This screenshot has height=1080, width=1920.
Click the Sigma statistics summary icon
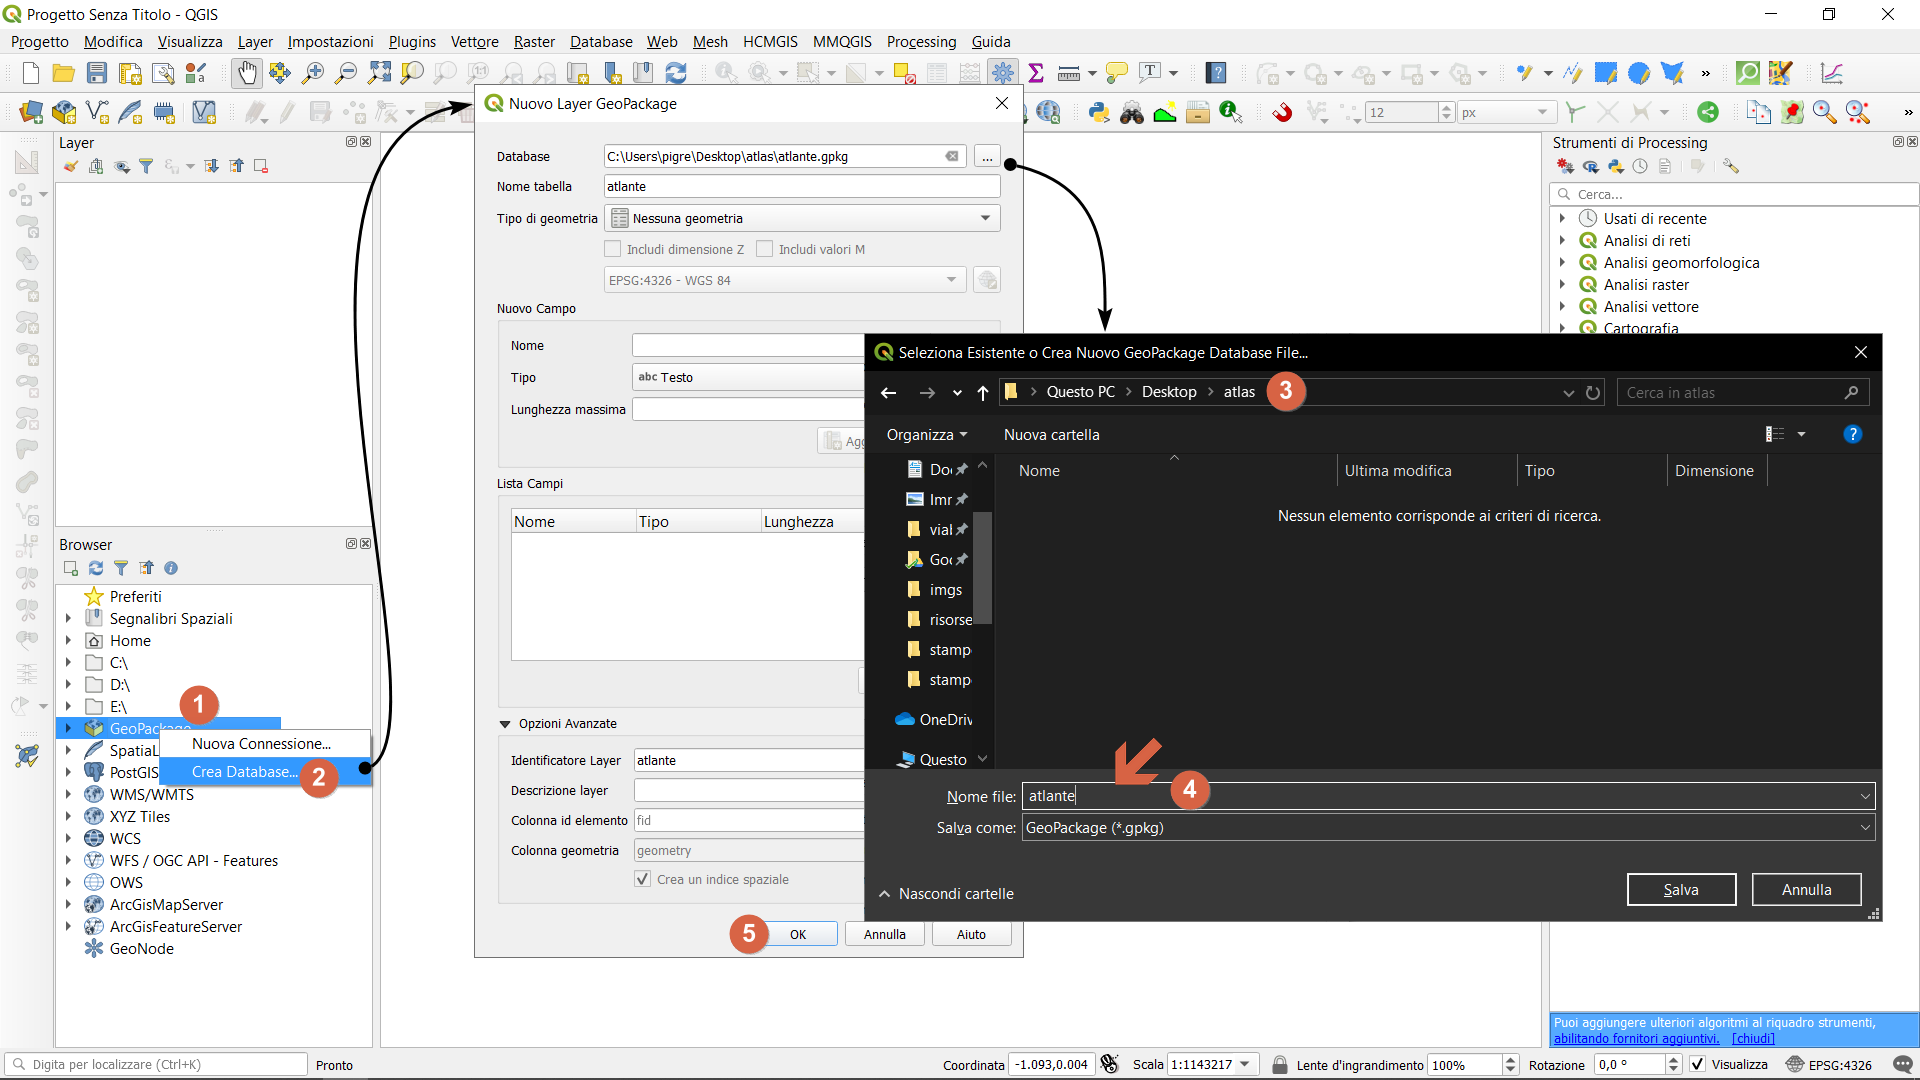click(x=1036, y=73)
